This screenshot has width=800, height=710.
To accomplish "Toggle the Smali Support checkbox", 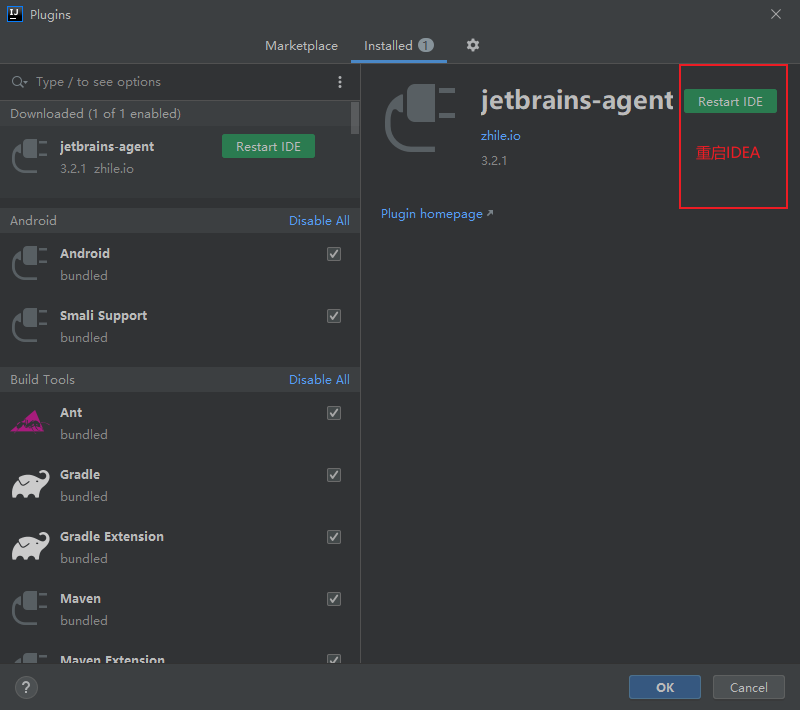I will (334, 316).
